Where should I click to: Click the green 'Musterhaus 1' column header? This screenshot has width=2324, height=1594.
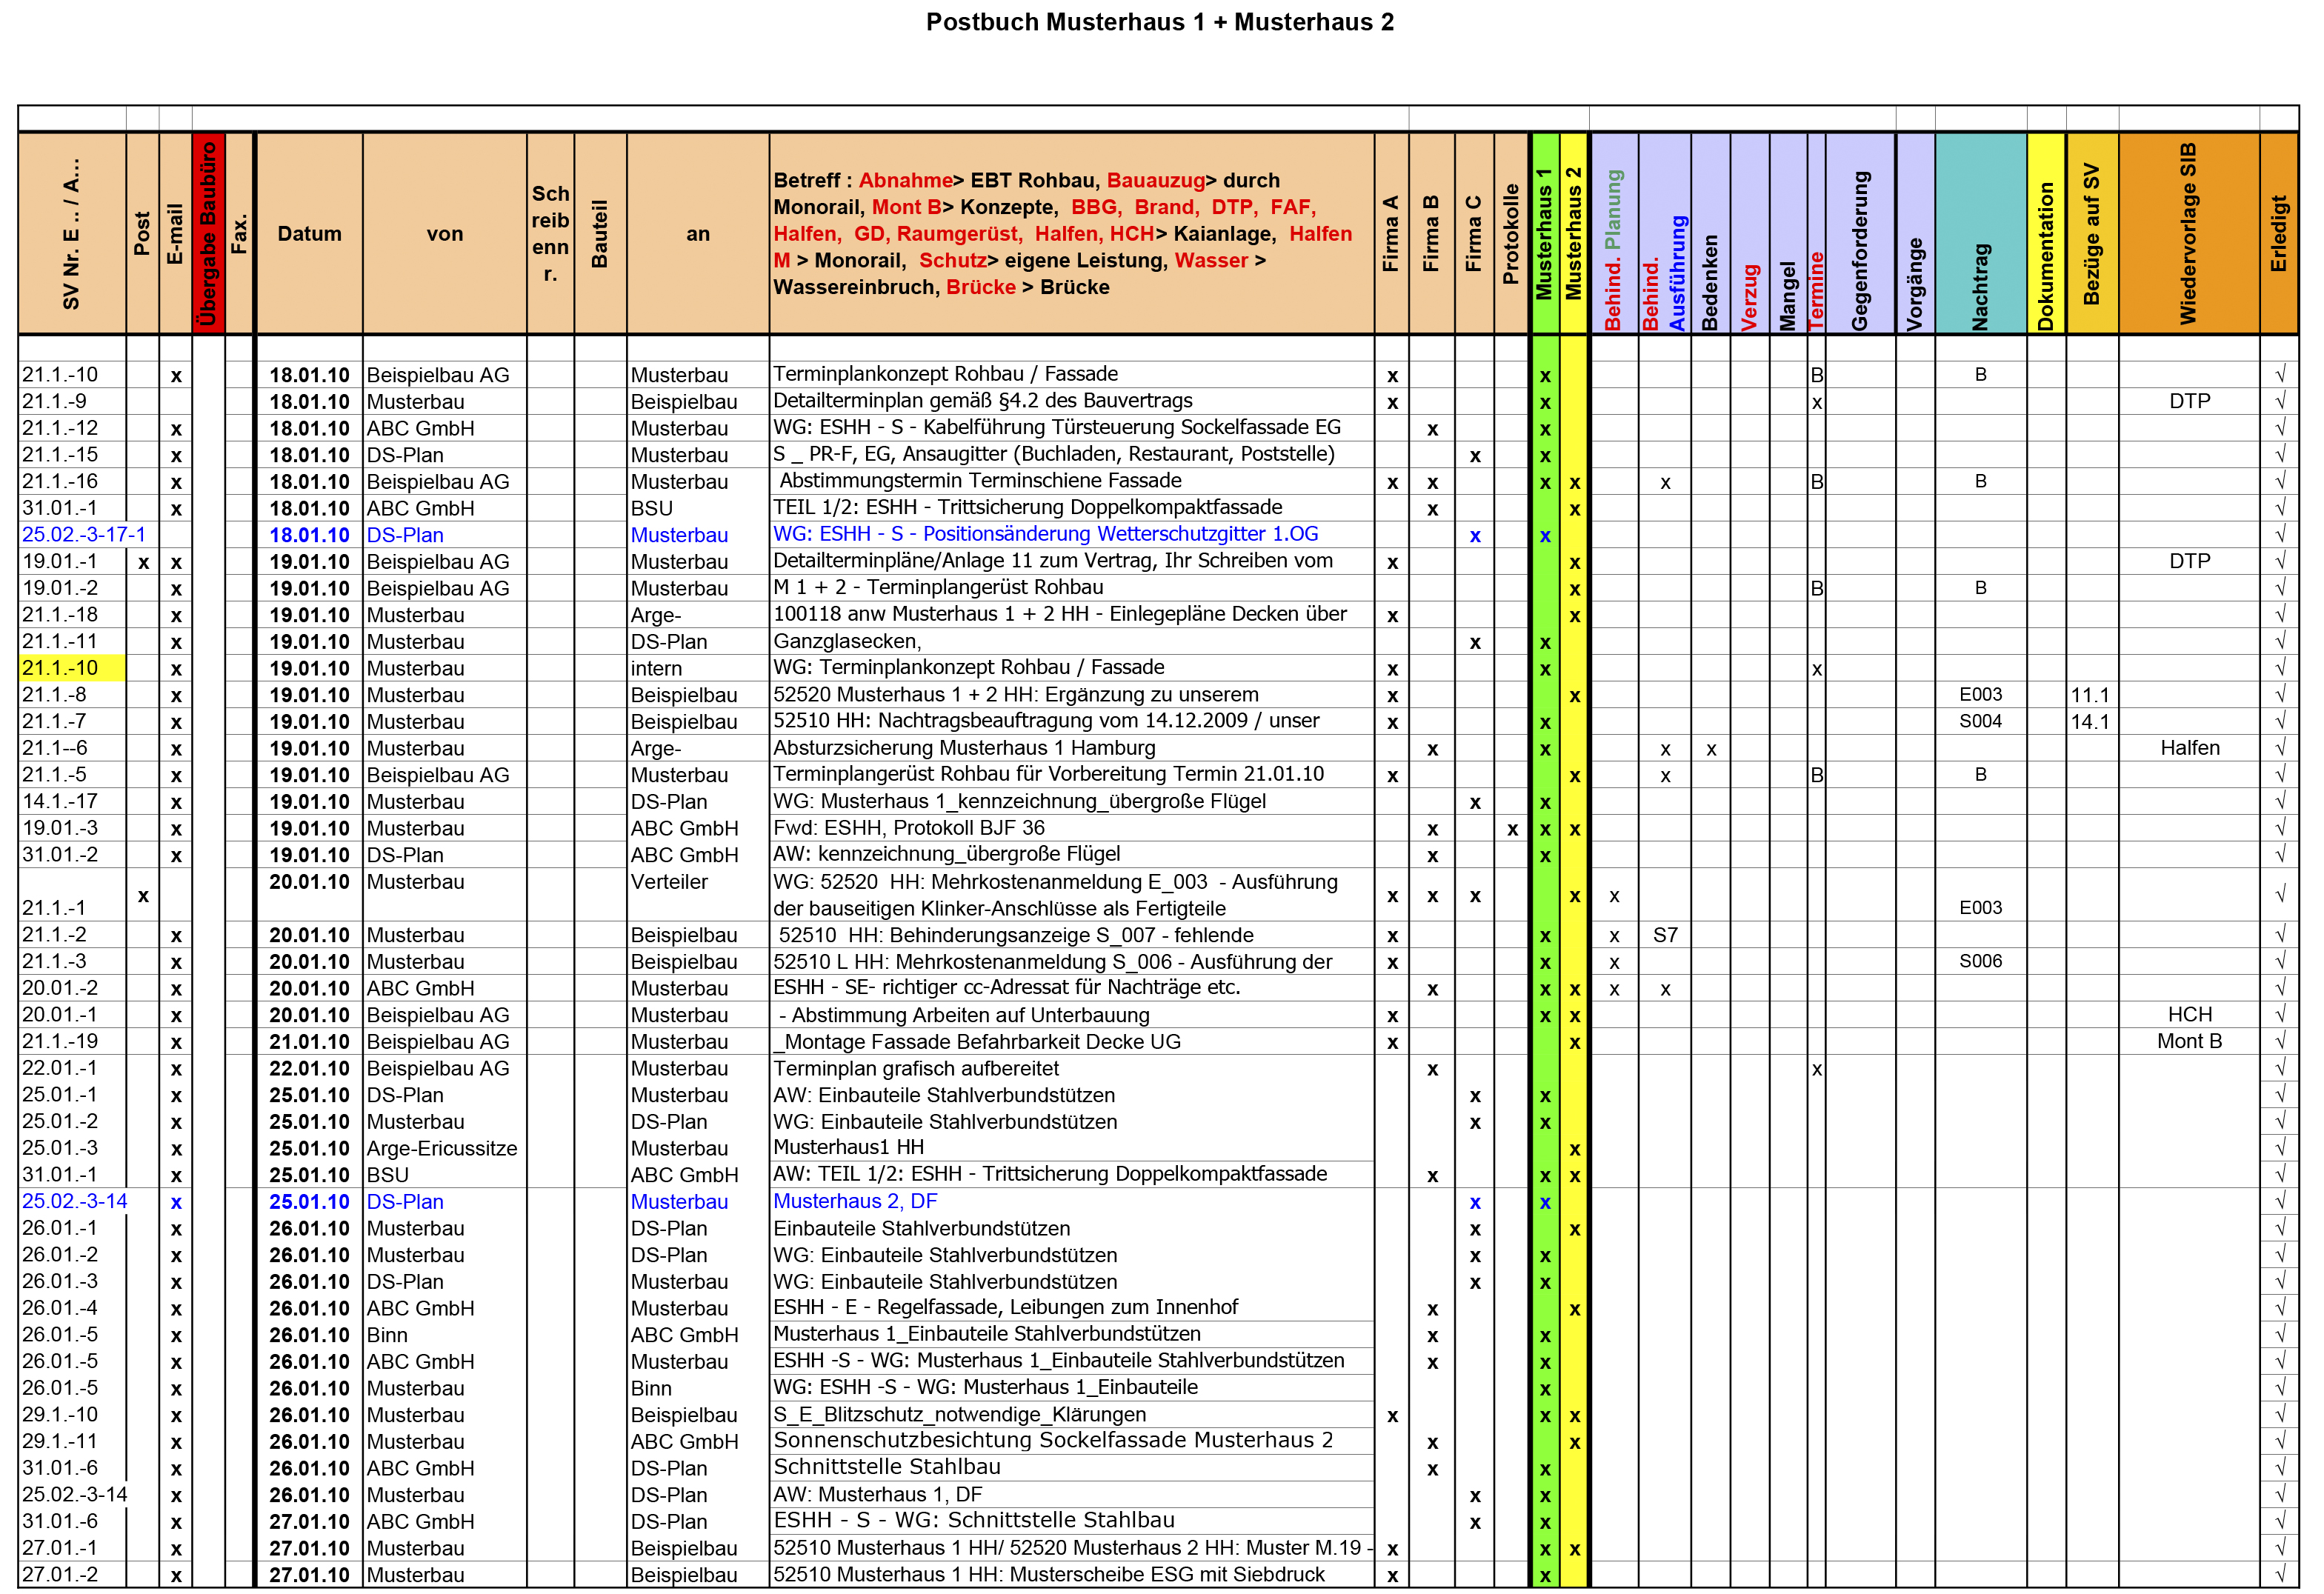coord(1545,233)
